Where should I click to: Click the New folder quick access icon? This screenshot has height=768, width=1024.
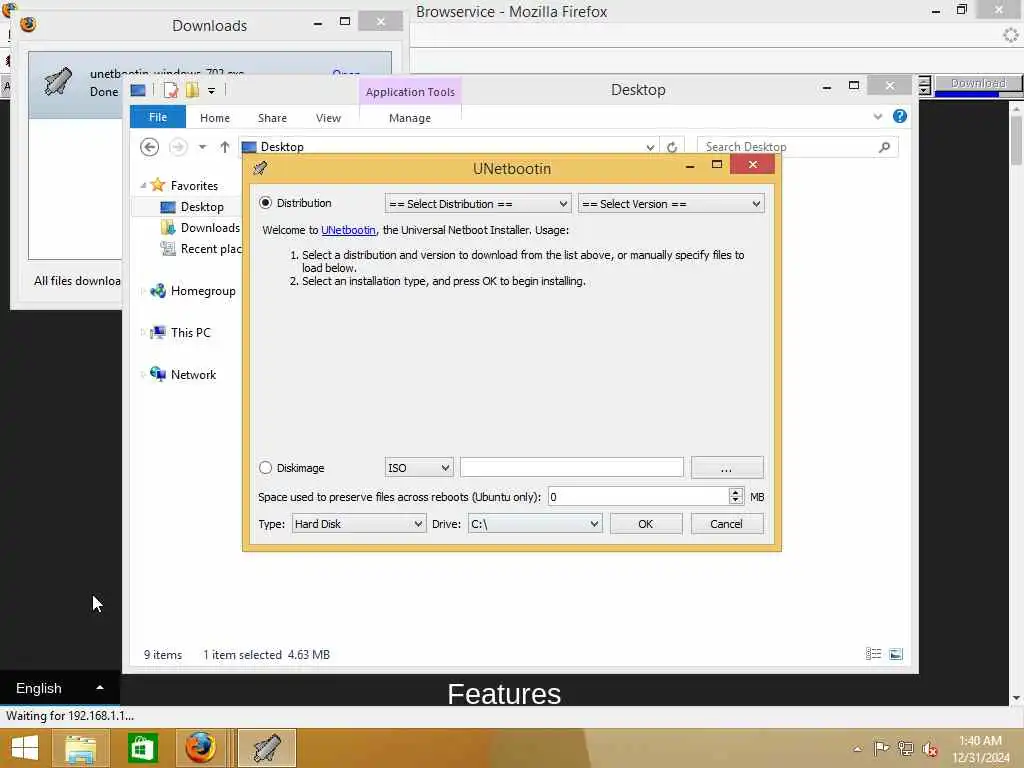tap(192, 90)
